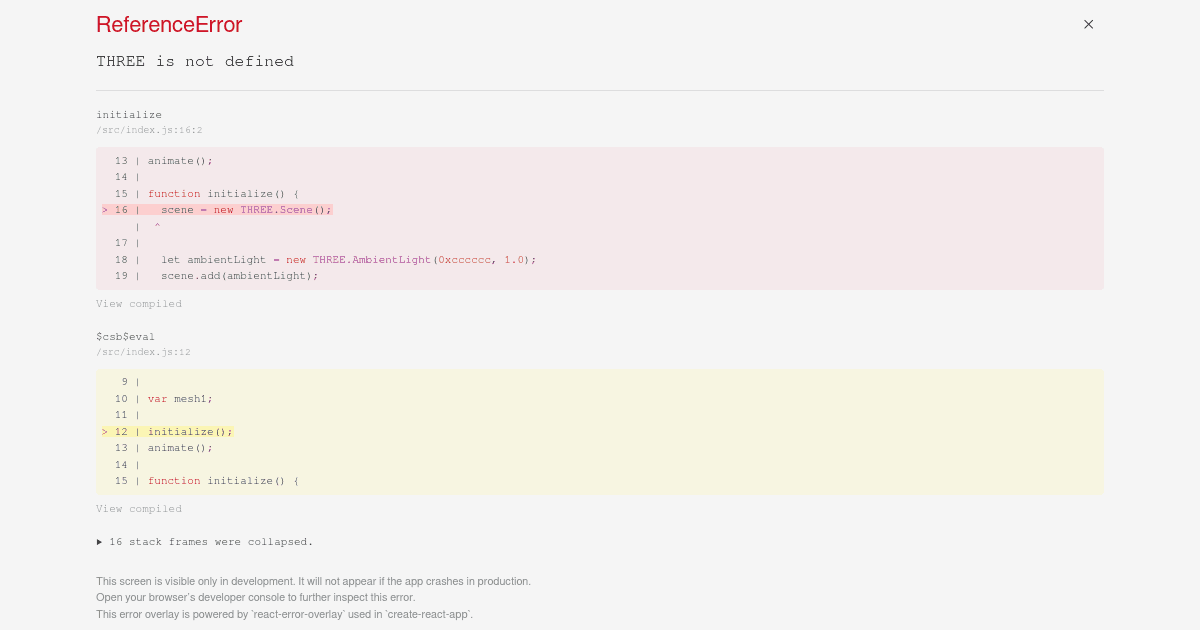Click the caret marker under THREE.Scene

click(x=157, y=226)
